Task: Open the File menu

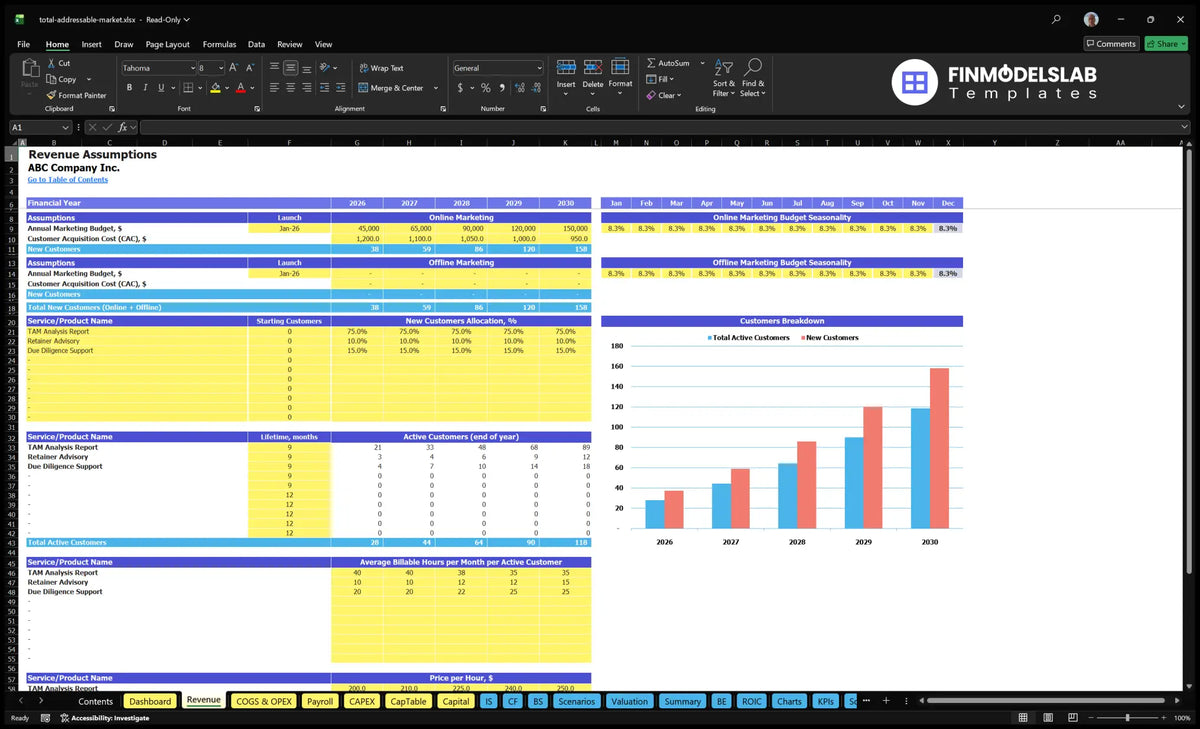Action: pos(23,44)
